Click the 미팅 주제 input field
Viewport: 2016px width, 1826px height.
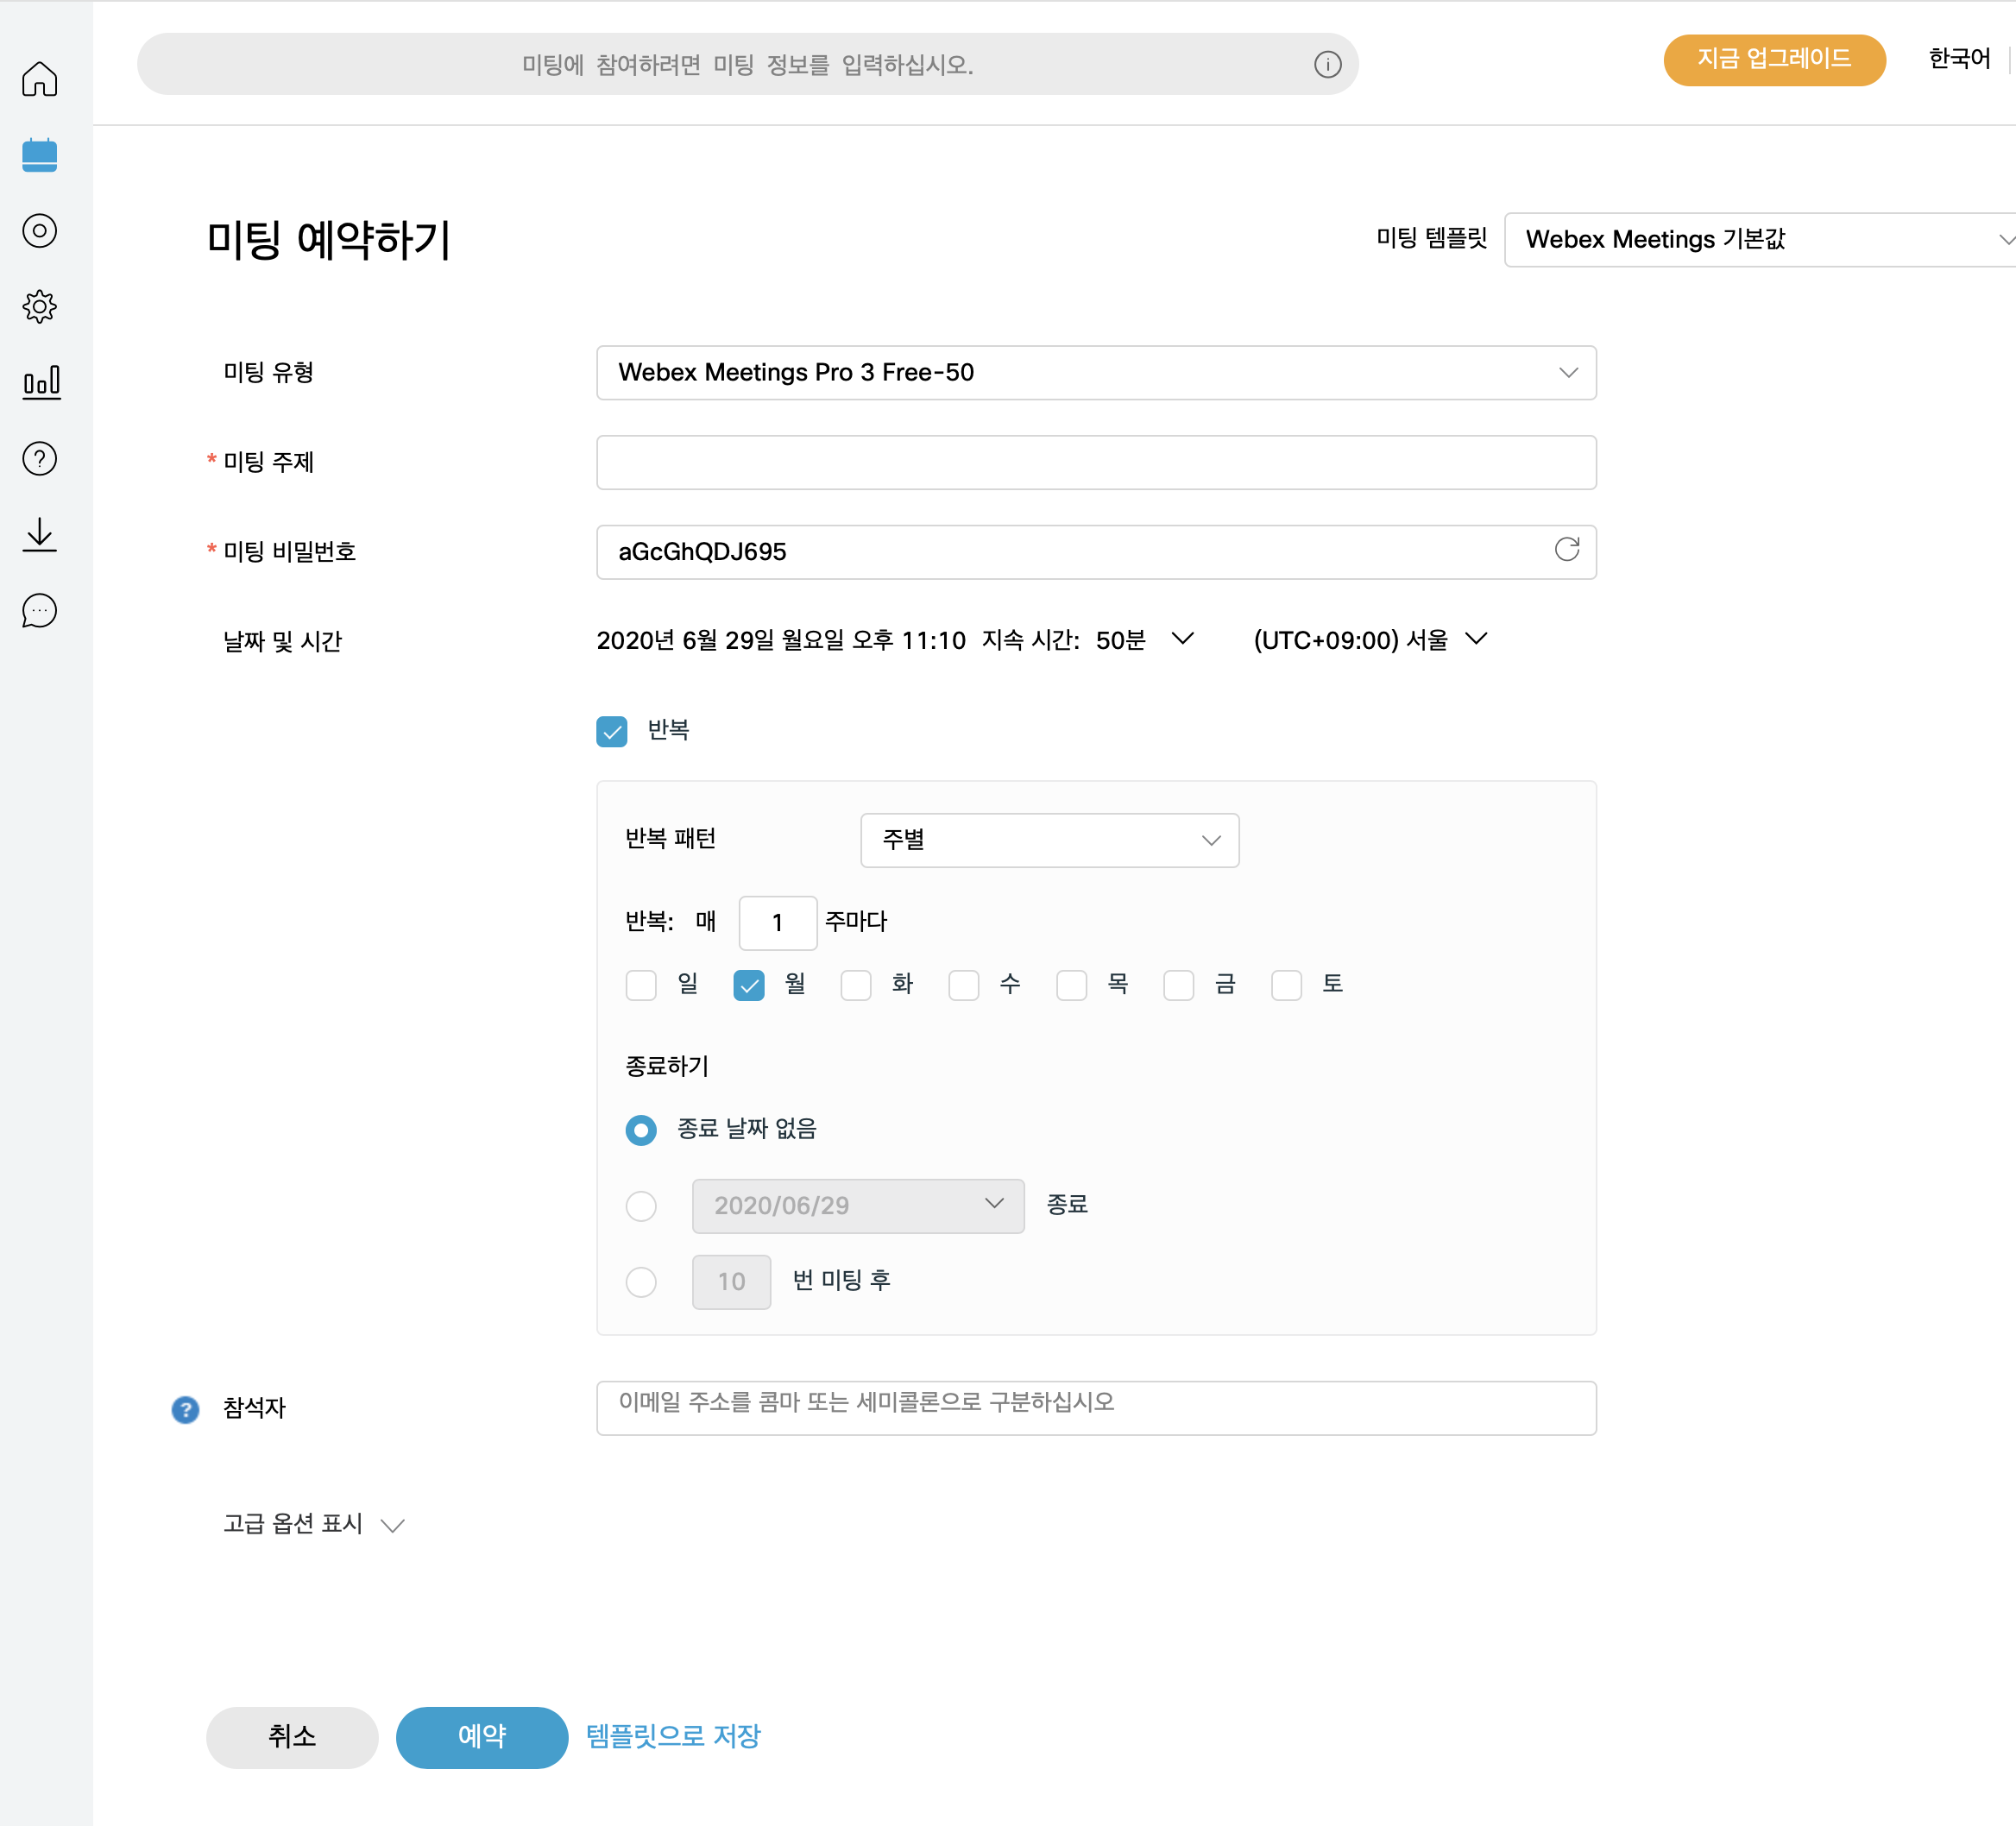pos(1096,463)
